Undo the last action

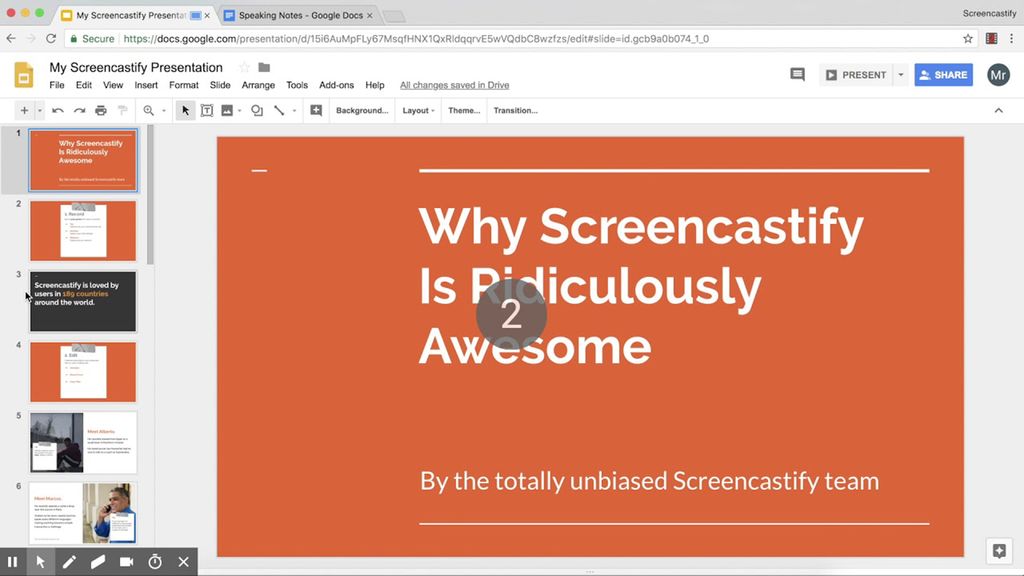pyautogui.click(x=57, y=110)
